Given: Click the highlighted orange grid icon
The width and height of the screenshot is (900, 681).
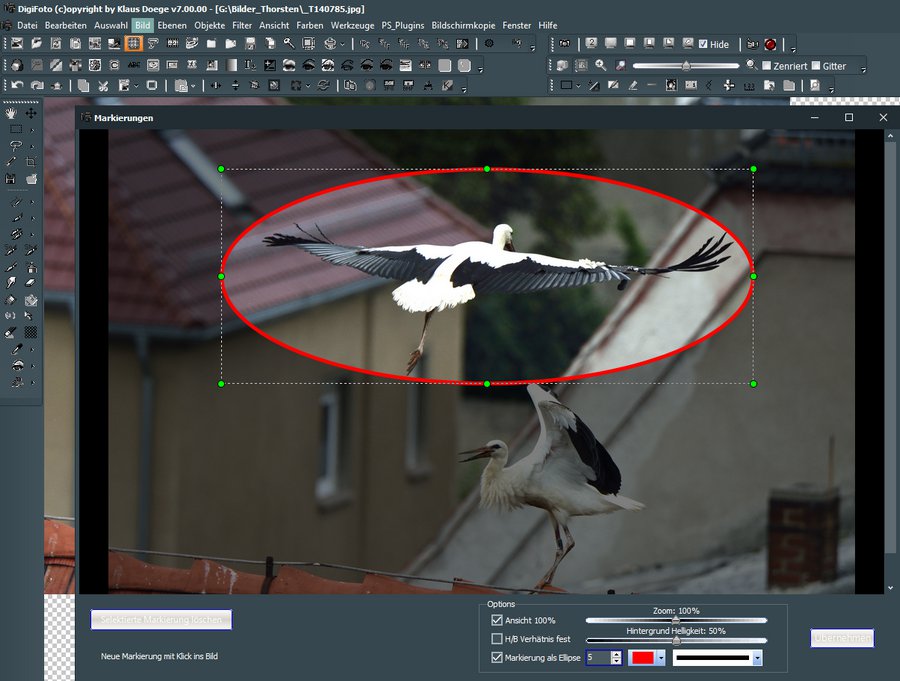Looking at the screenshot, I should coord(133,44).
